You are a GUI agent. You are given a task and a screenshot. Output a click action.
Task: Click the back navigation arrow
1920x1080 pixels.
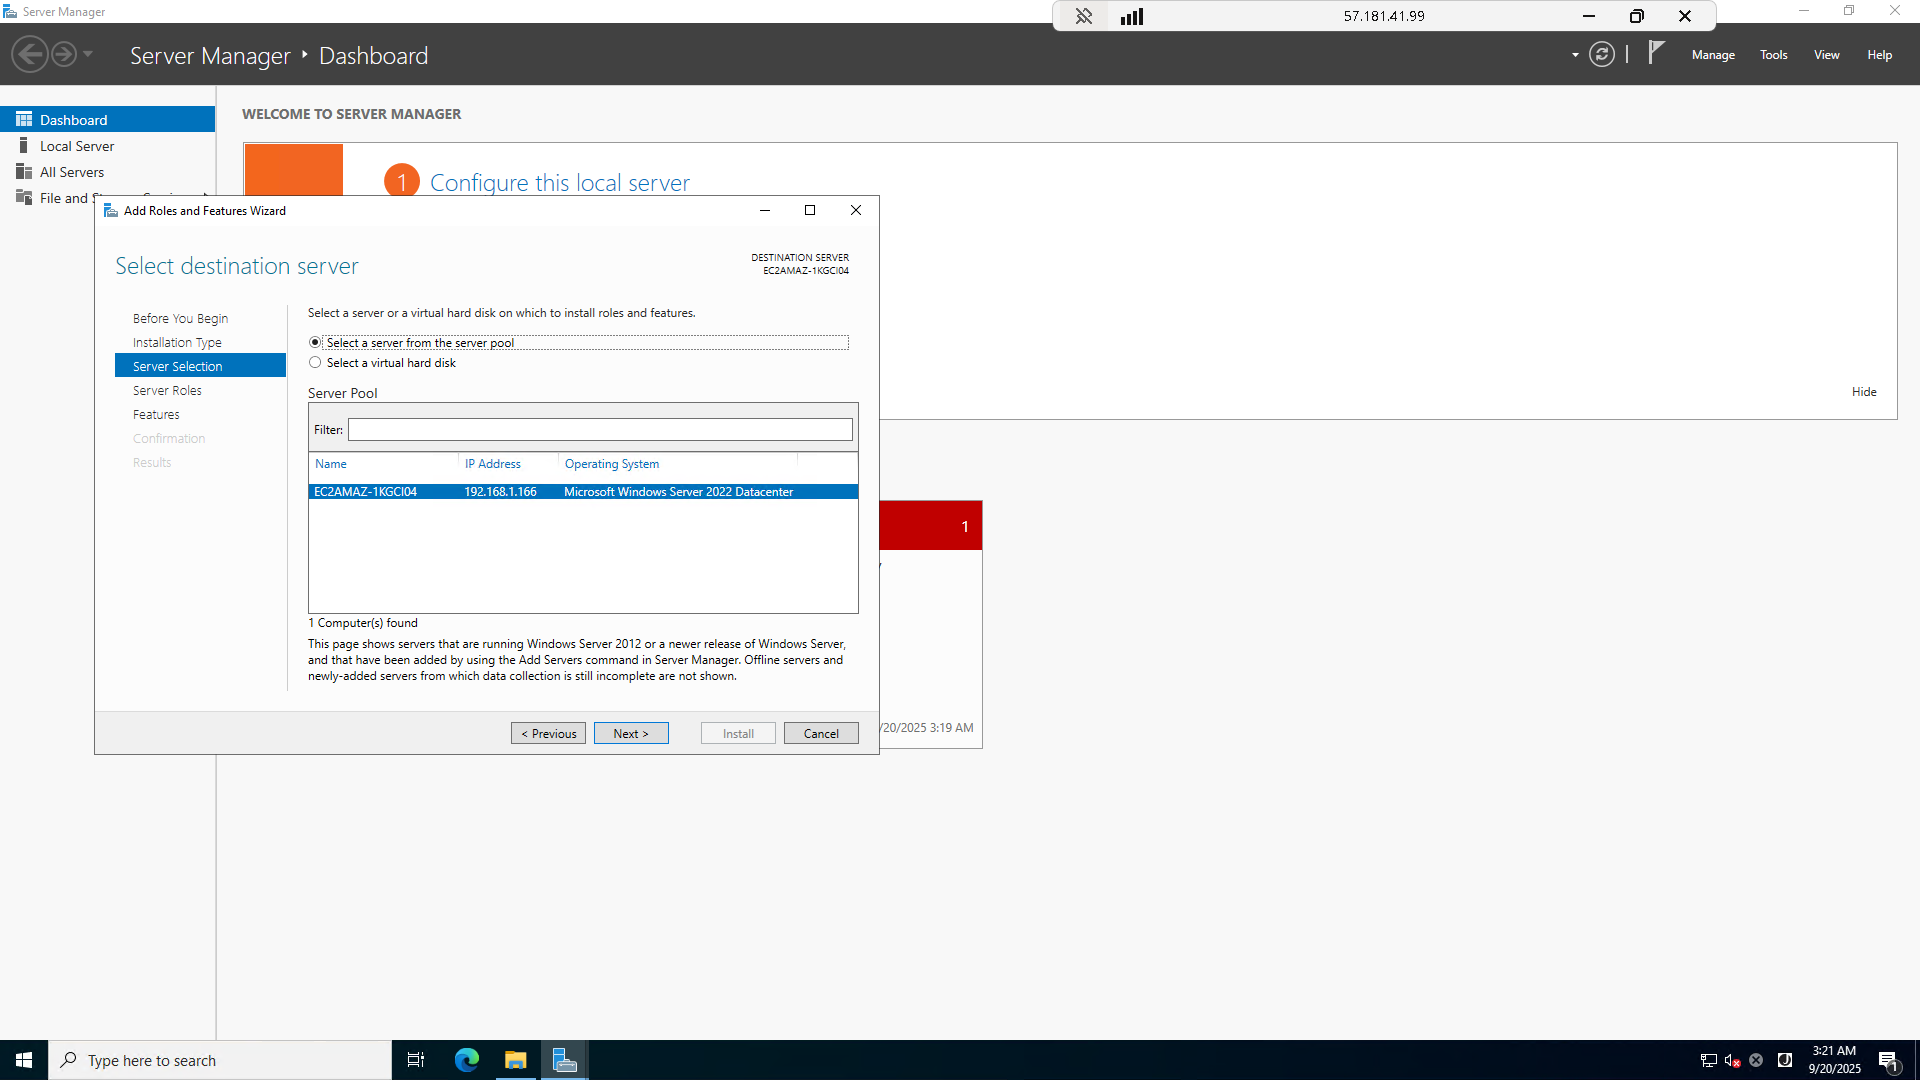(30, 55)
